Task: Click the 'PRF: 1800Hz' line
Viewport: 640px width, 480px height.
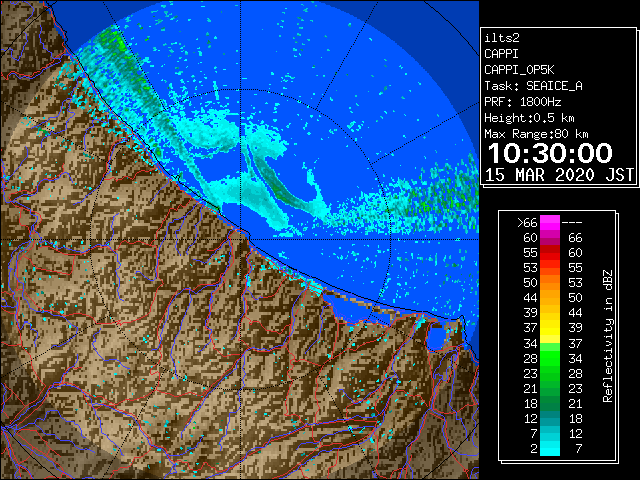Action: [522, 102]
